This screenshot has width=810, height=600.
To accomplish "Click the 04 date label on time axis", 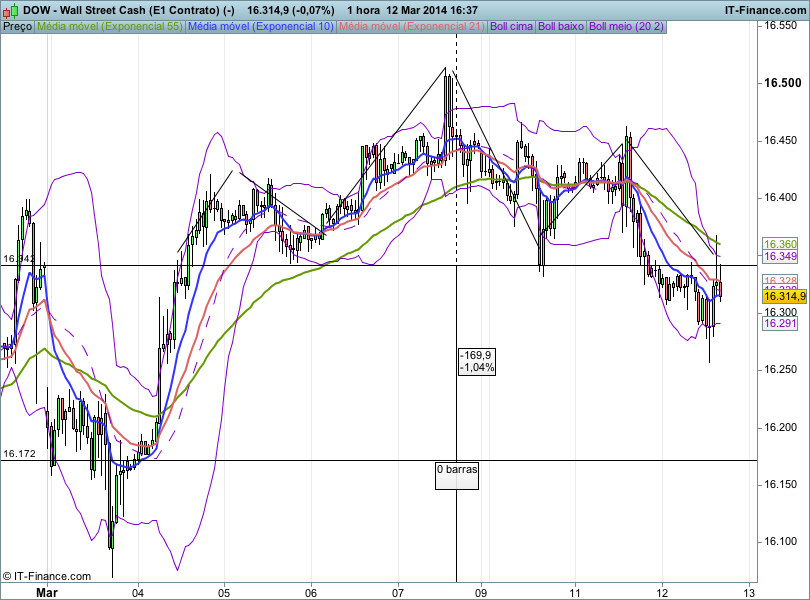I will [138, 592].
